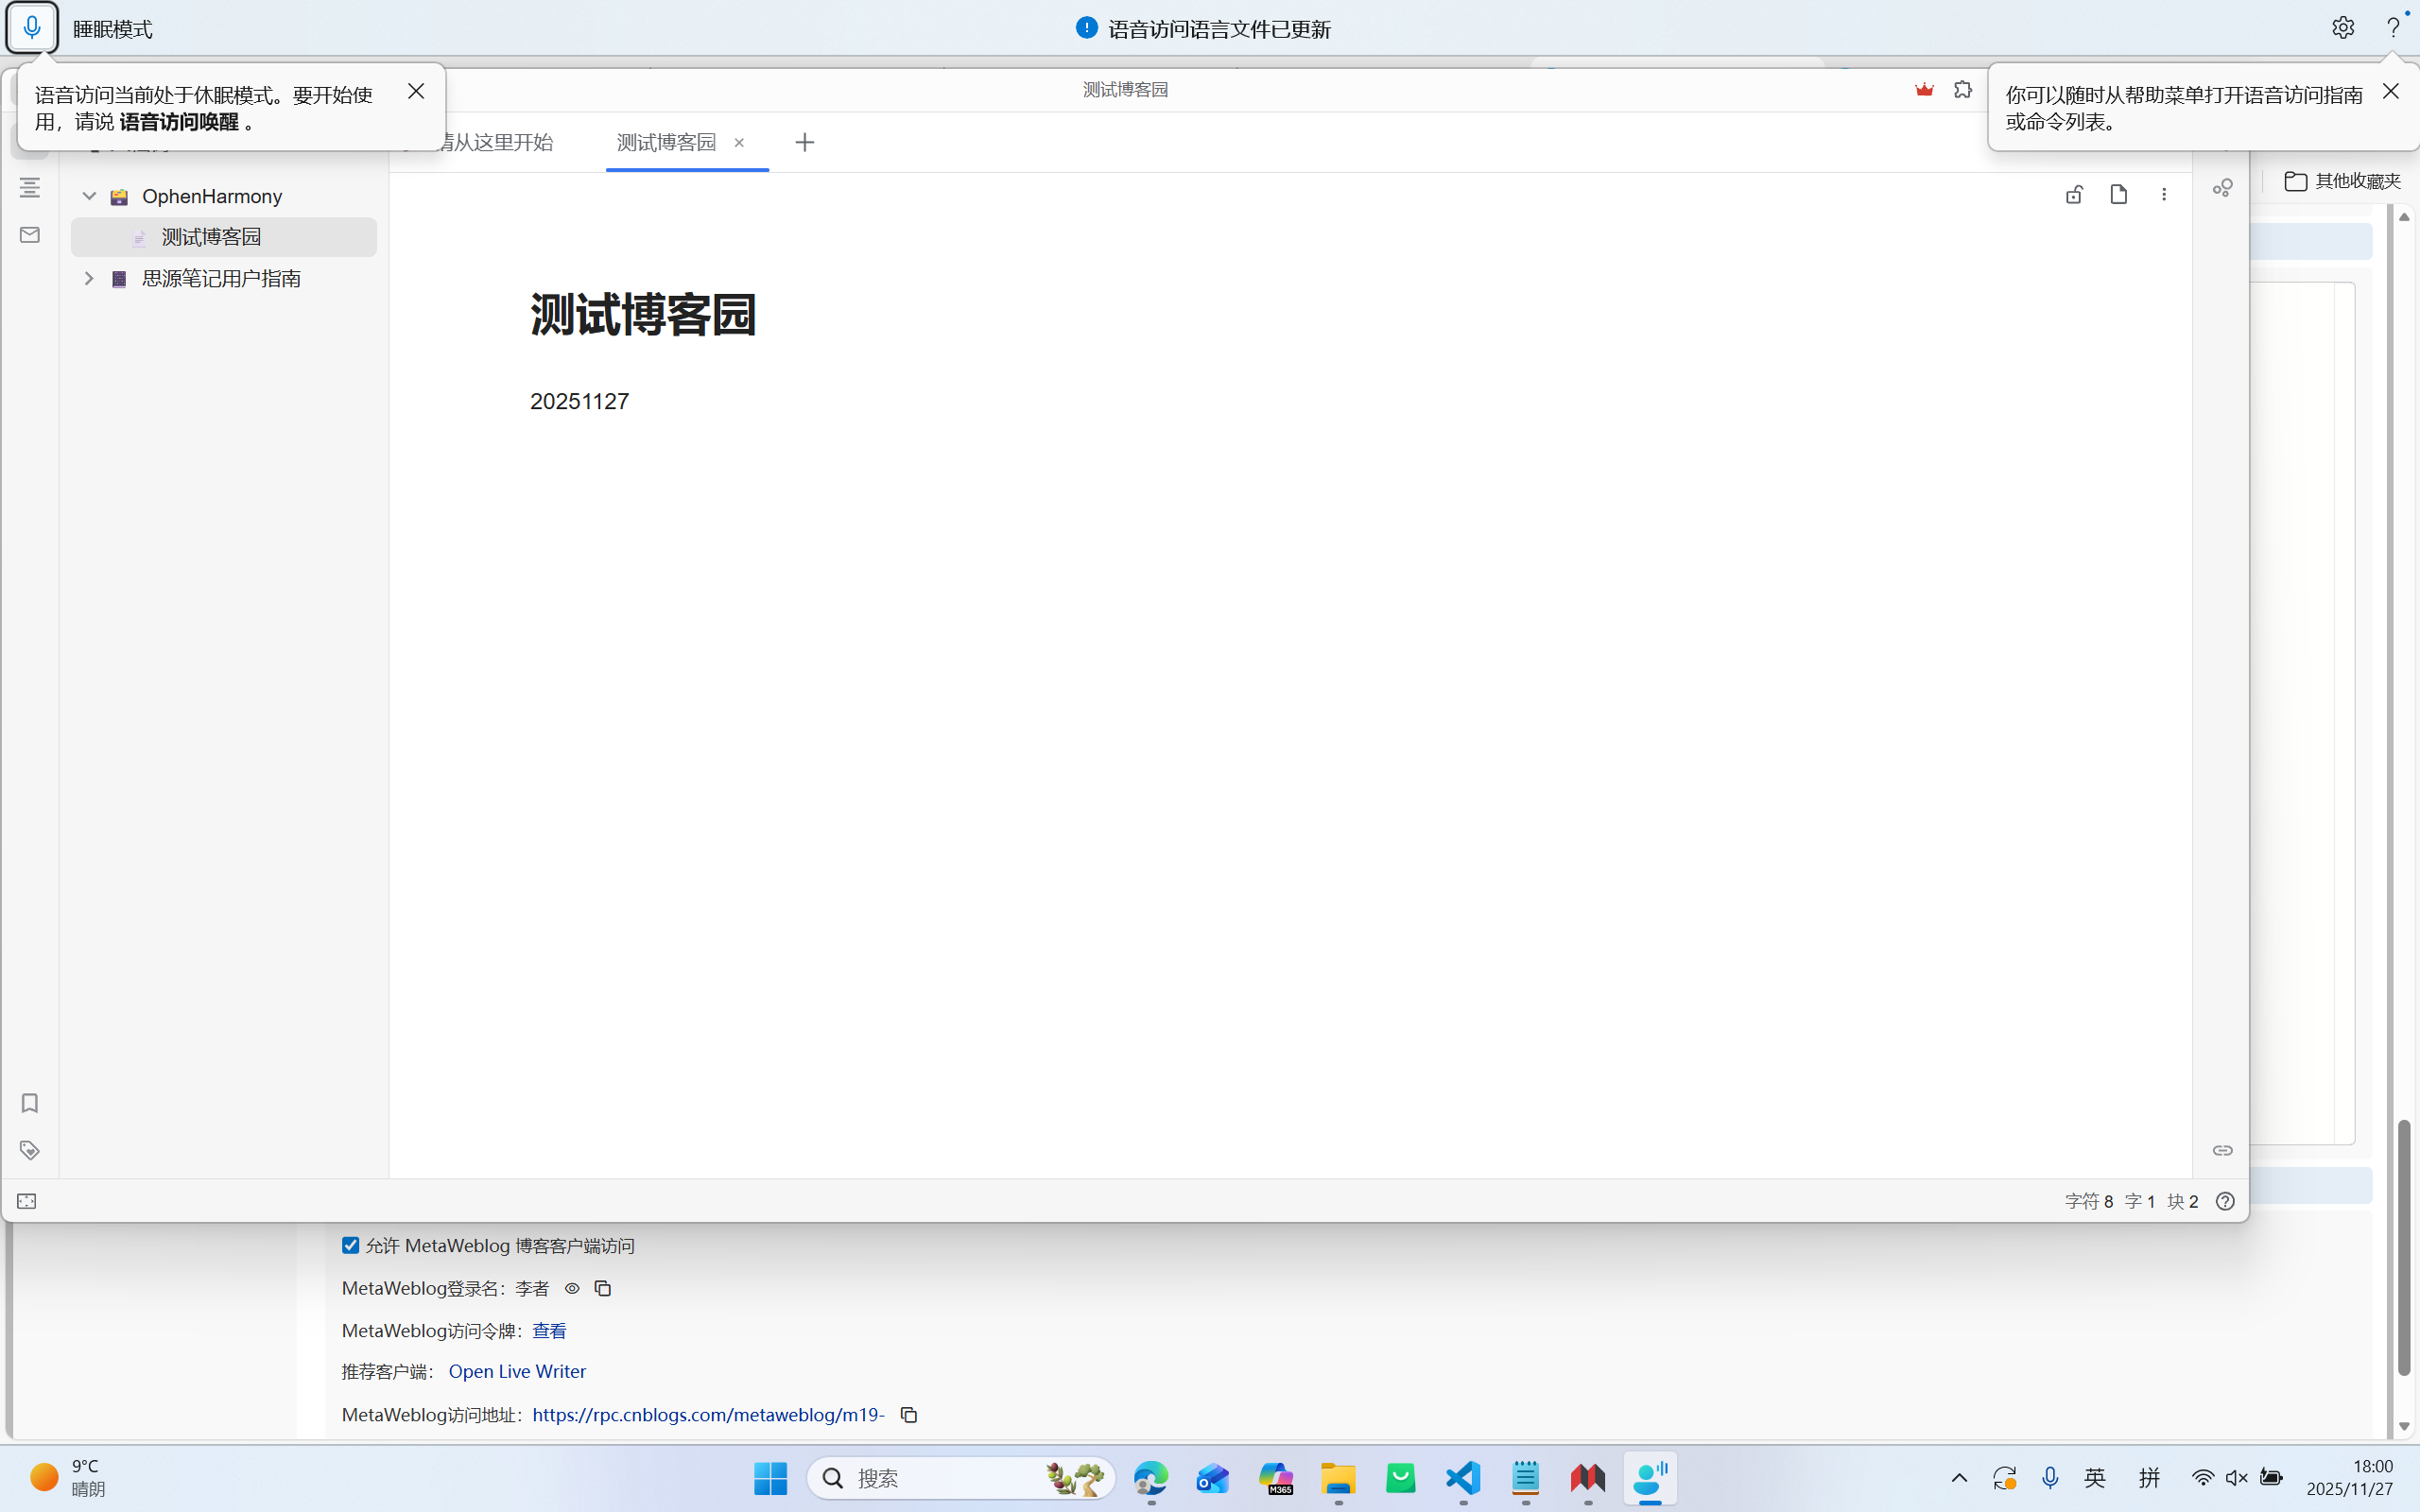Show hidden system tray icons chevron
The width and height of the screenshot is (2420, 1512).
[1959, 1478]
